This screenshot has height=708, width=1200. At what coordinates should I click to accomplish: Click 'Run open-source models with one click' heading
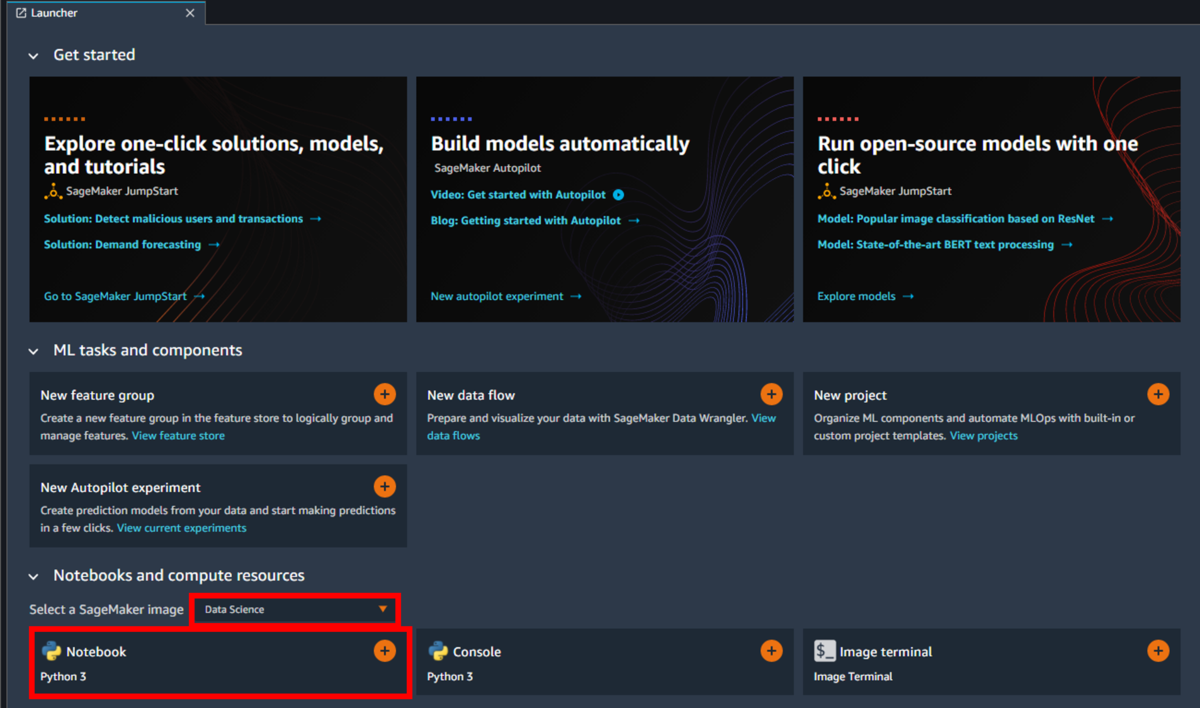click(978, 155)
